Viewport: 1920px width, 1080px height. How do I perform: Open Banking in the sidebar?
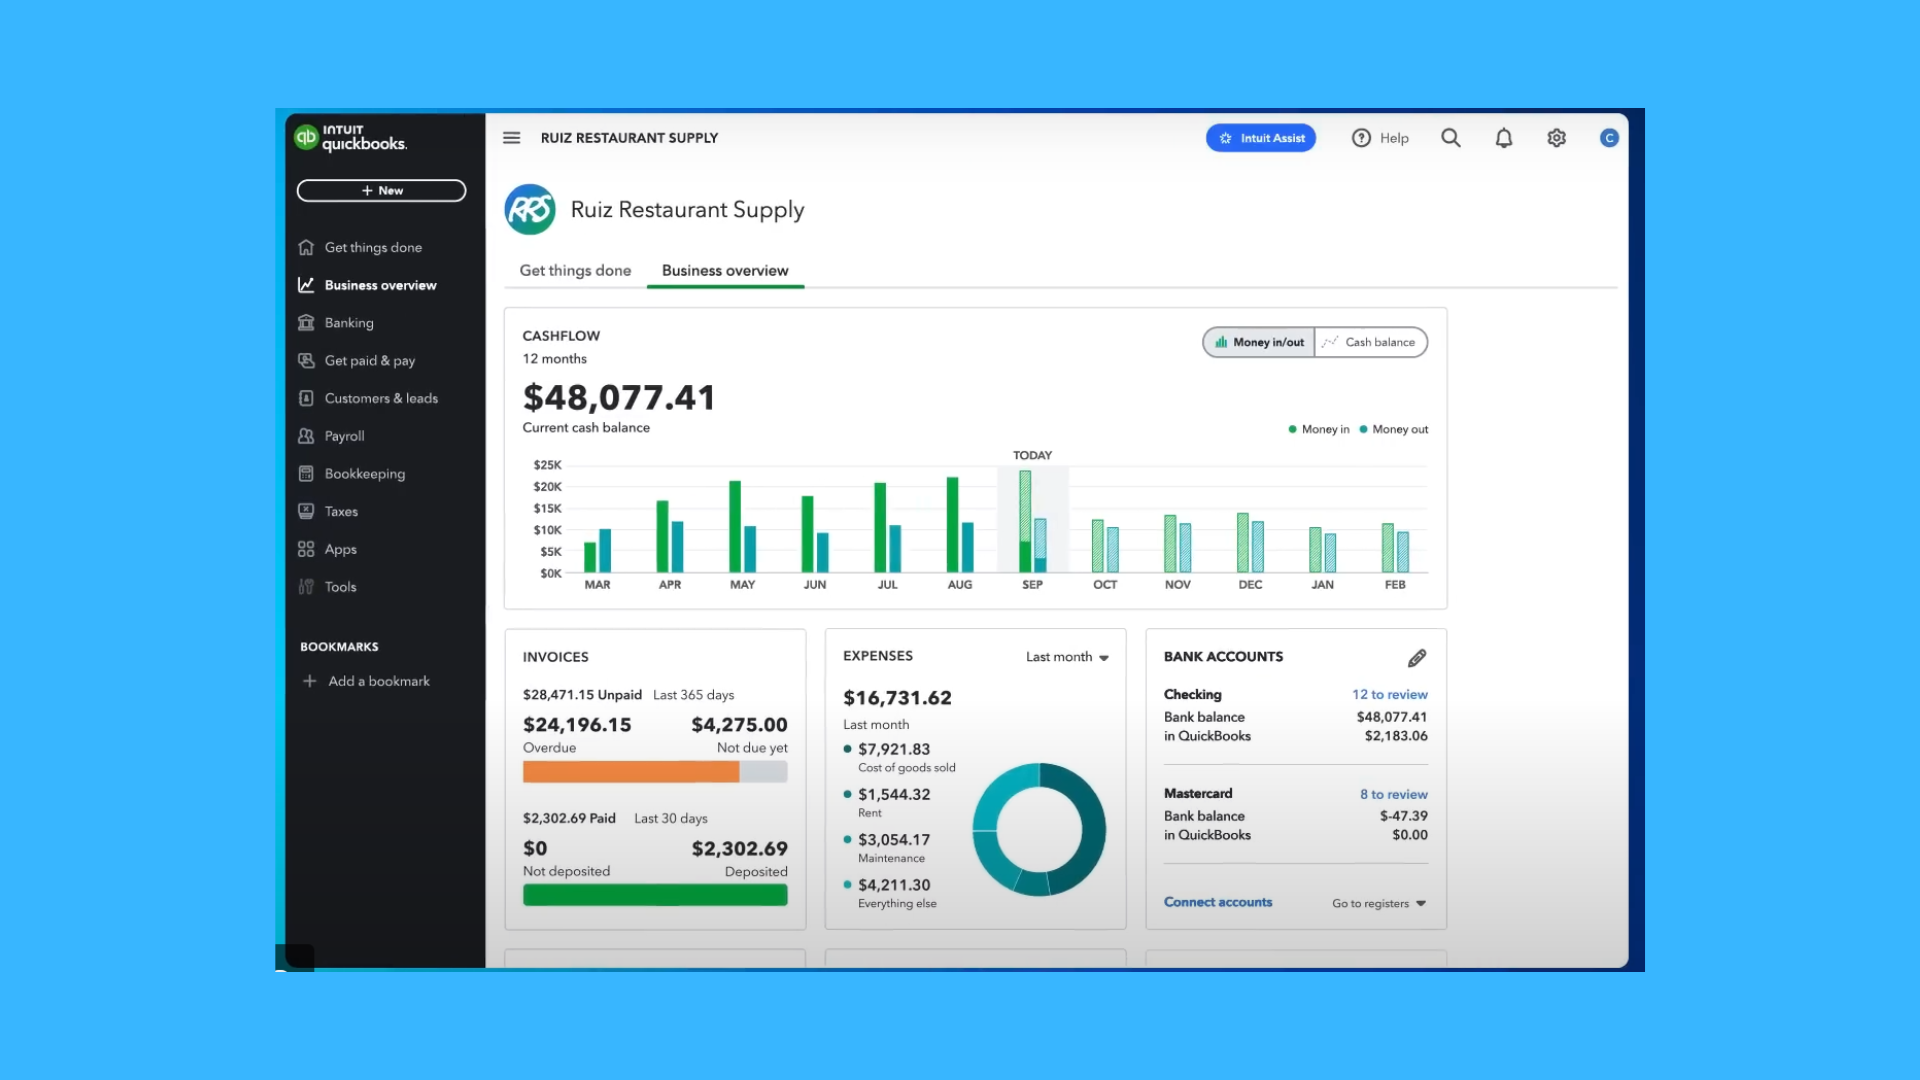click(348, 323)
